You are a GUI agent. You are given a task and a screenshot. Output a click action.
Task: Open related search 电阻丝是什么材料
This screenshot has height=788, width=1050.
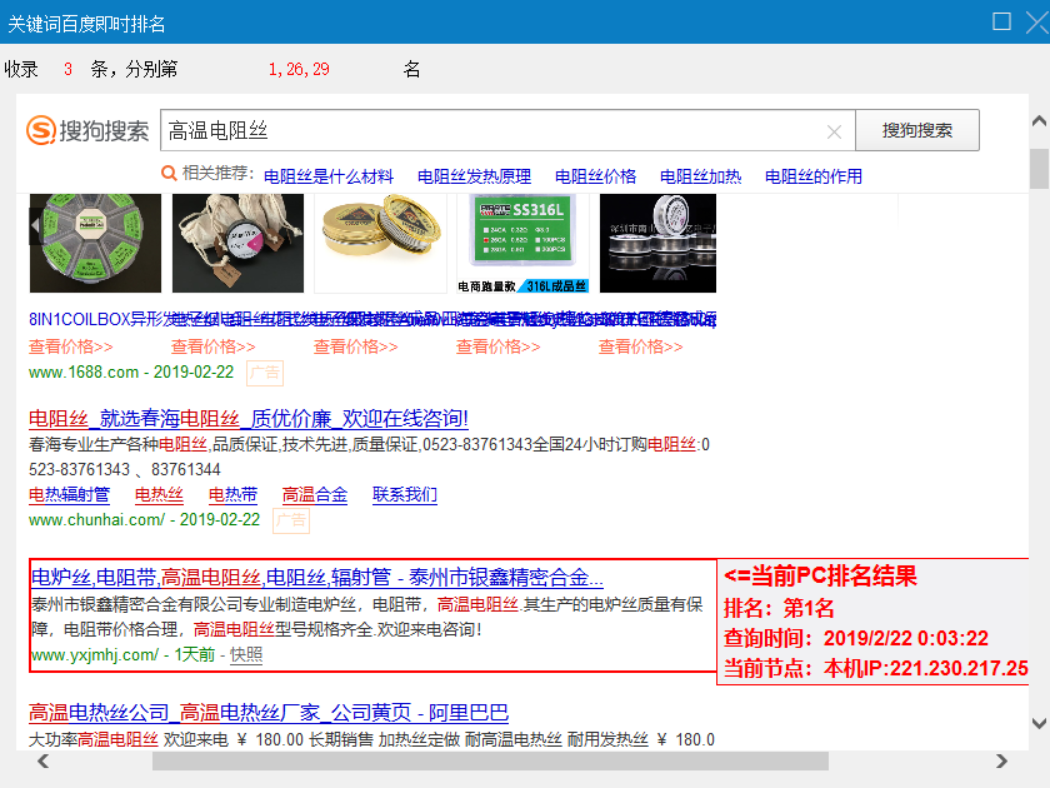pos(328,177)
